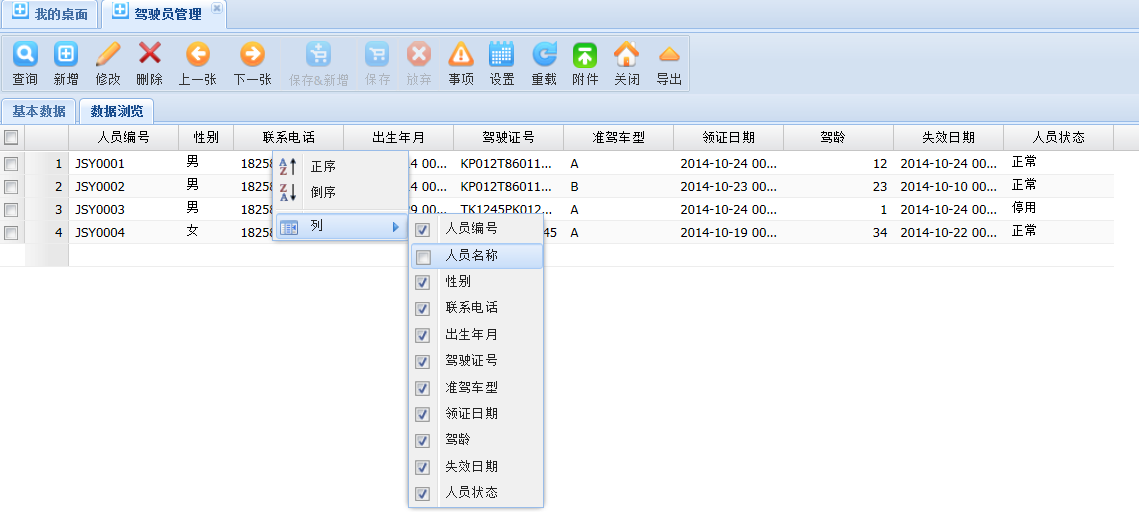
Task: Click the 驾驶证号 column header
Action: [x=508, y=138]
